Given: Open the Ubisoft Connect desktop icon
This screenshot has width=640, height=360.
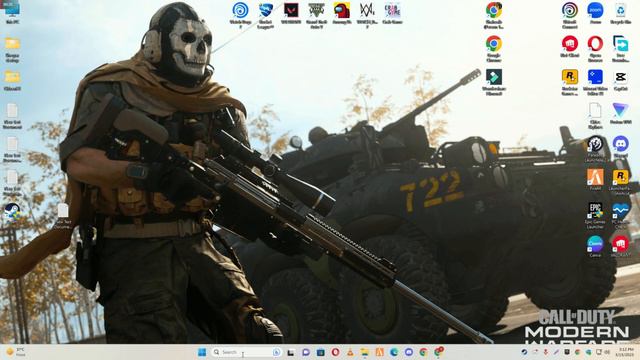Looking at the screenshot, I should [x=569, y=15].
